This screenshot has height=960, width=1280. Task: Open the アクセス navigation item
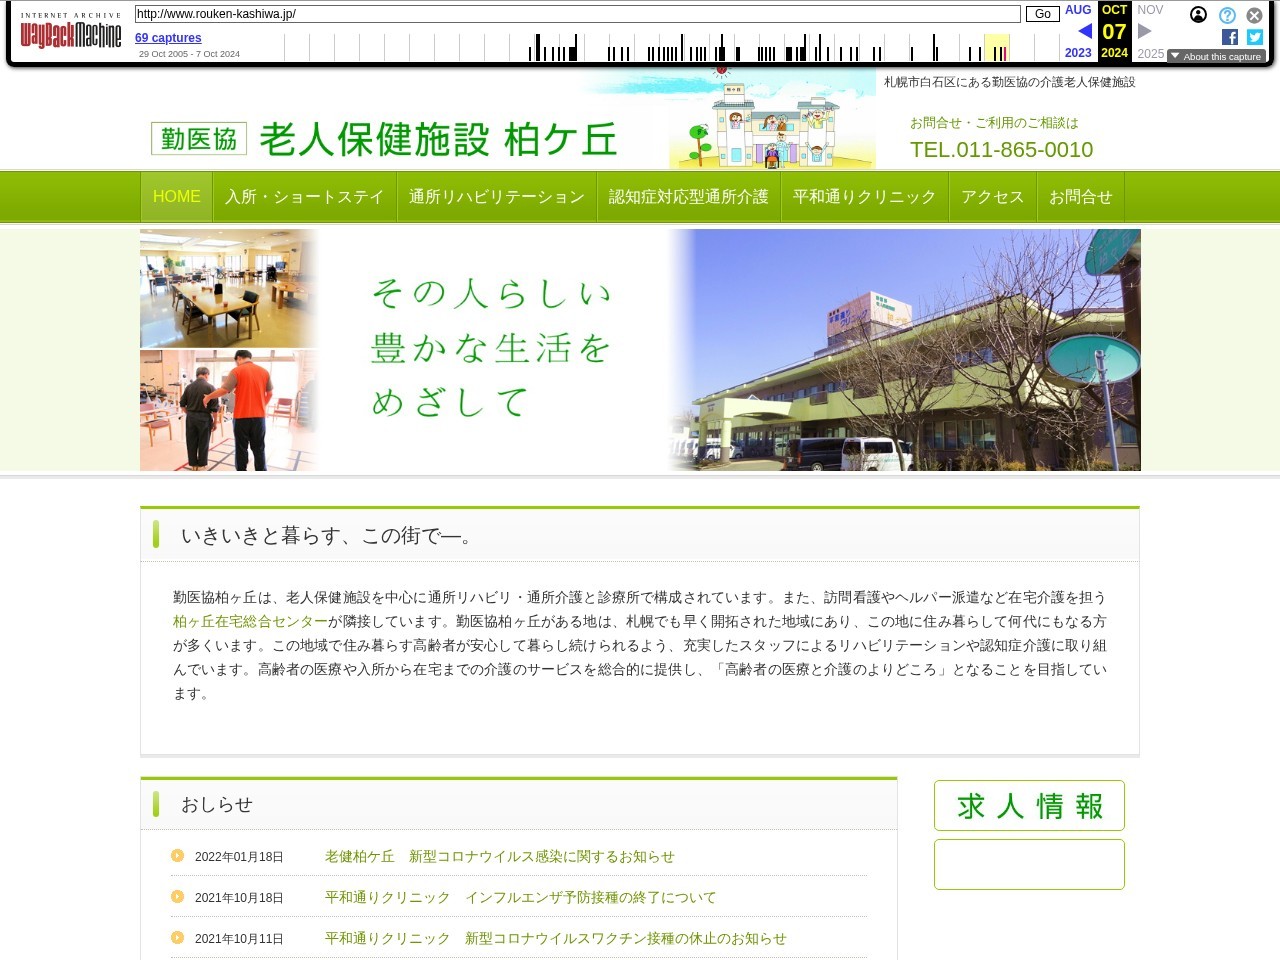coord(992,197)
